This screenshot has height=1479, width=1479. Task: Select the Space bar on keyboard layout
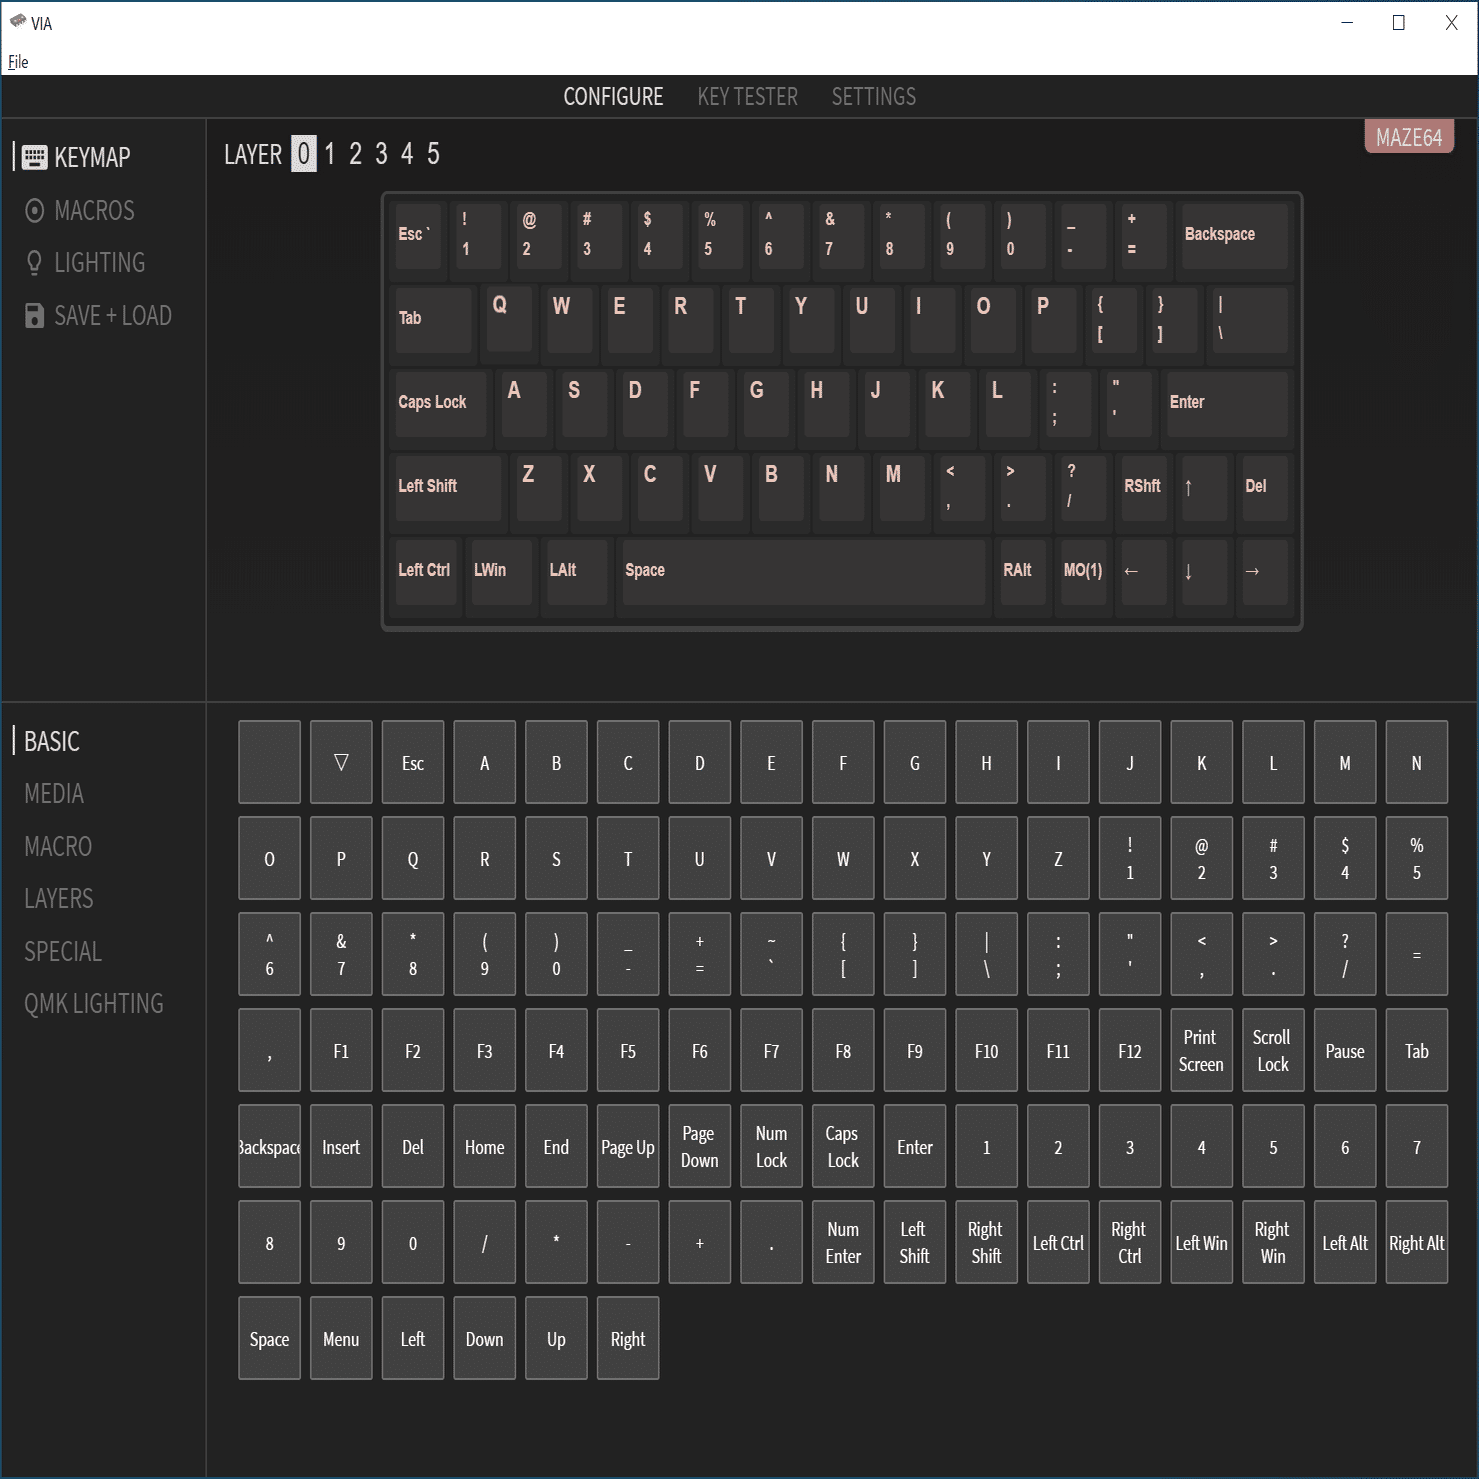[804, 571]
